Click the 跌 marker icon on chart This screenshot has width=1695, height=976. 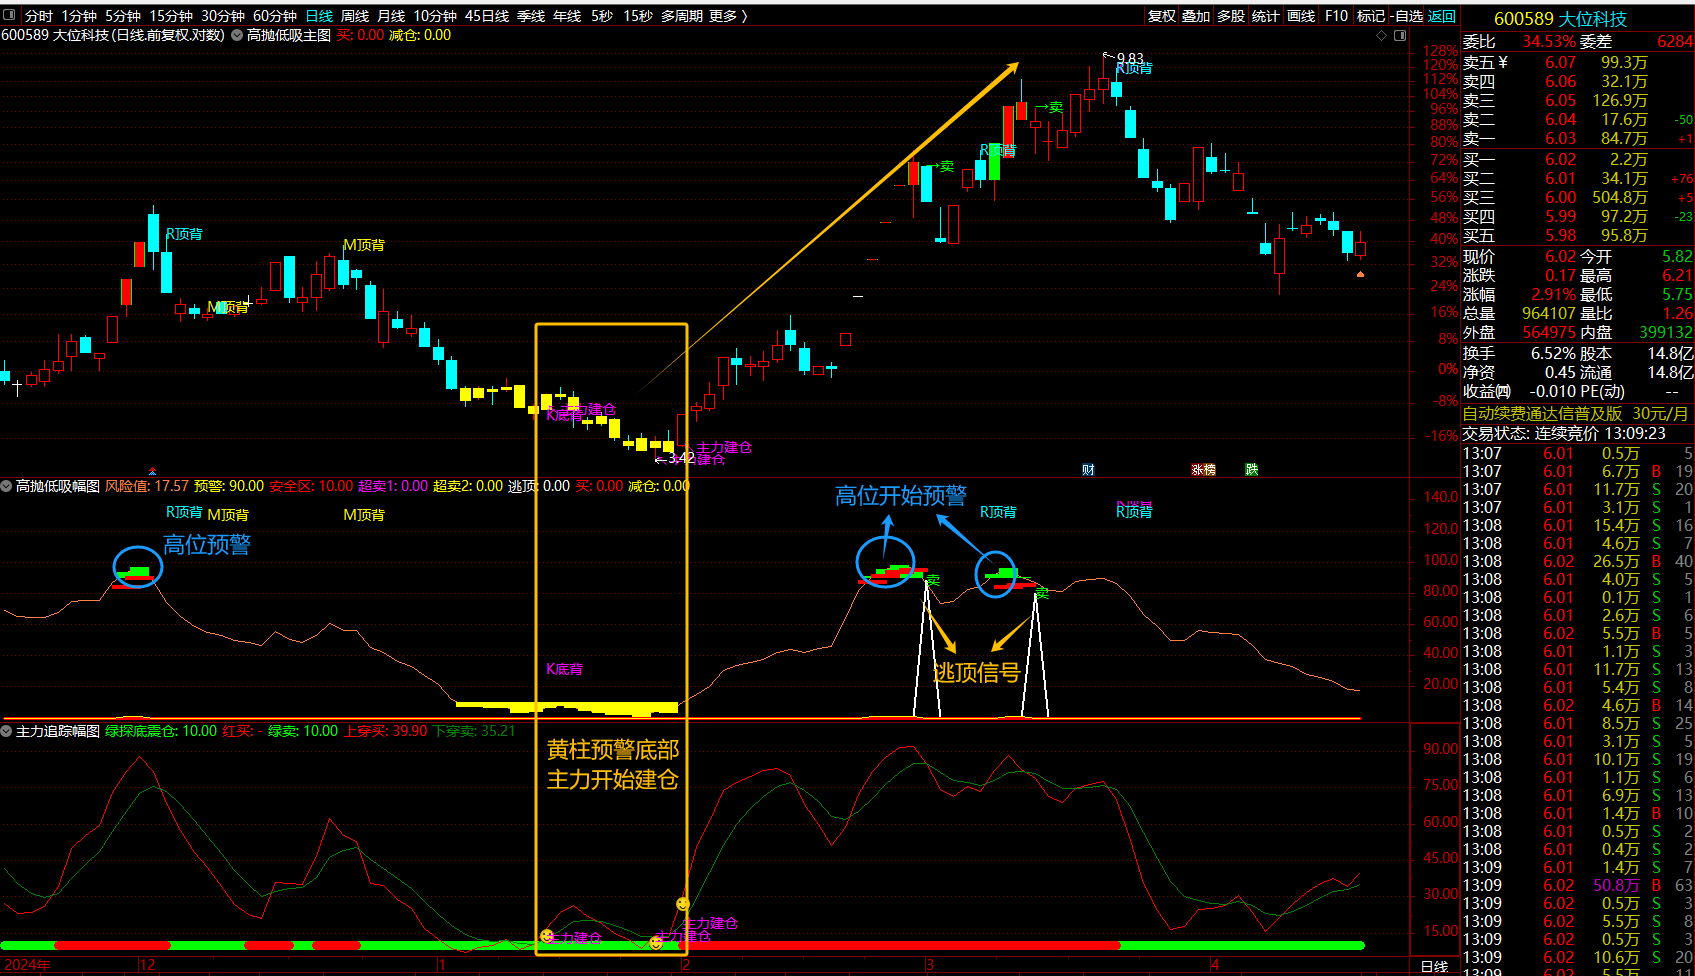(1251, 470)
